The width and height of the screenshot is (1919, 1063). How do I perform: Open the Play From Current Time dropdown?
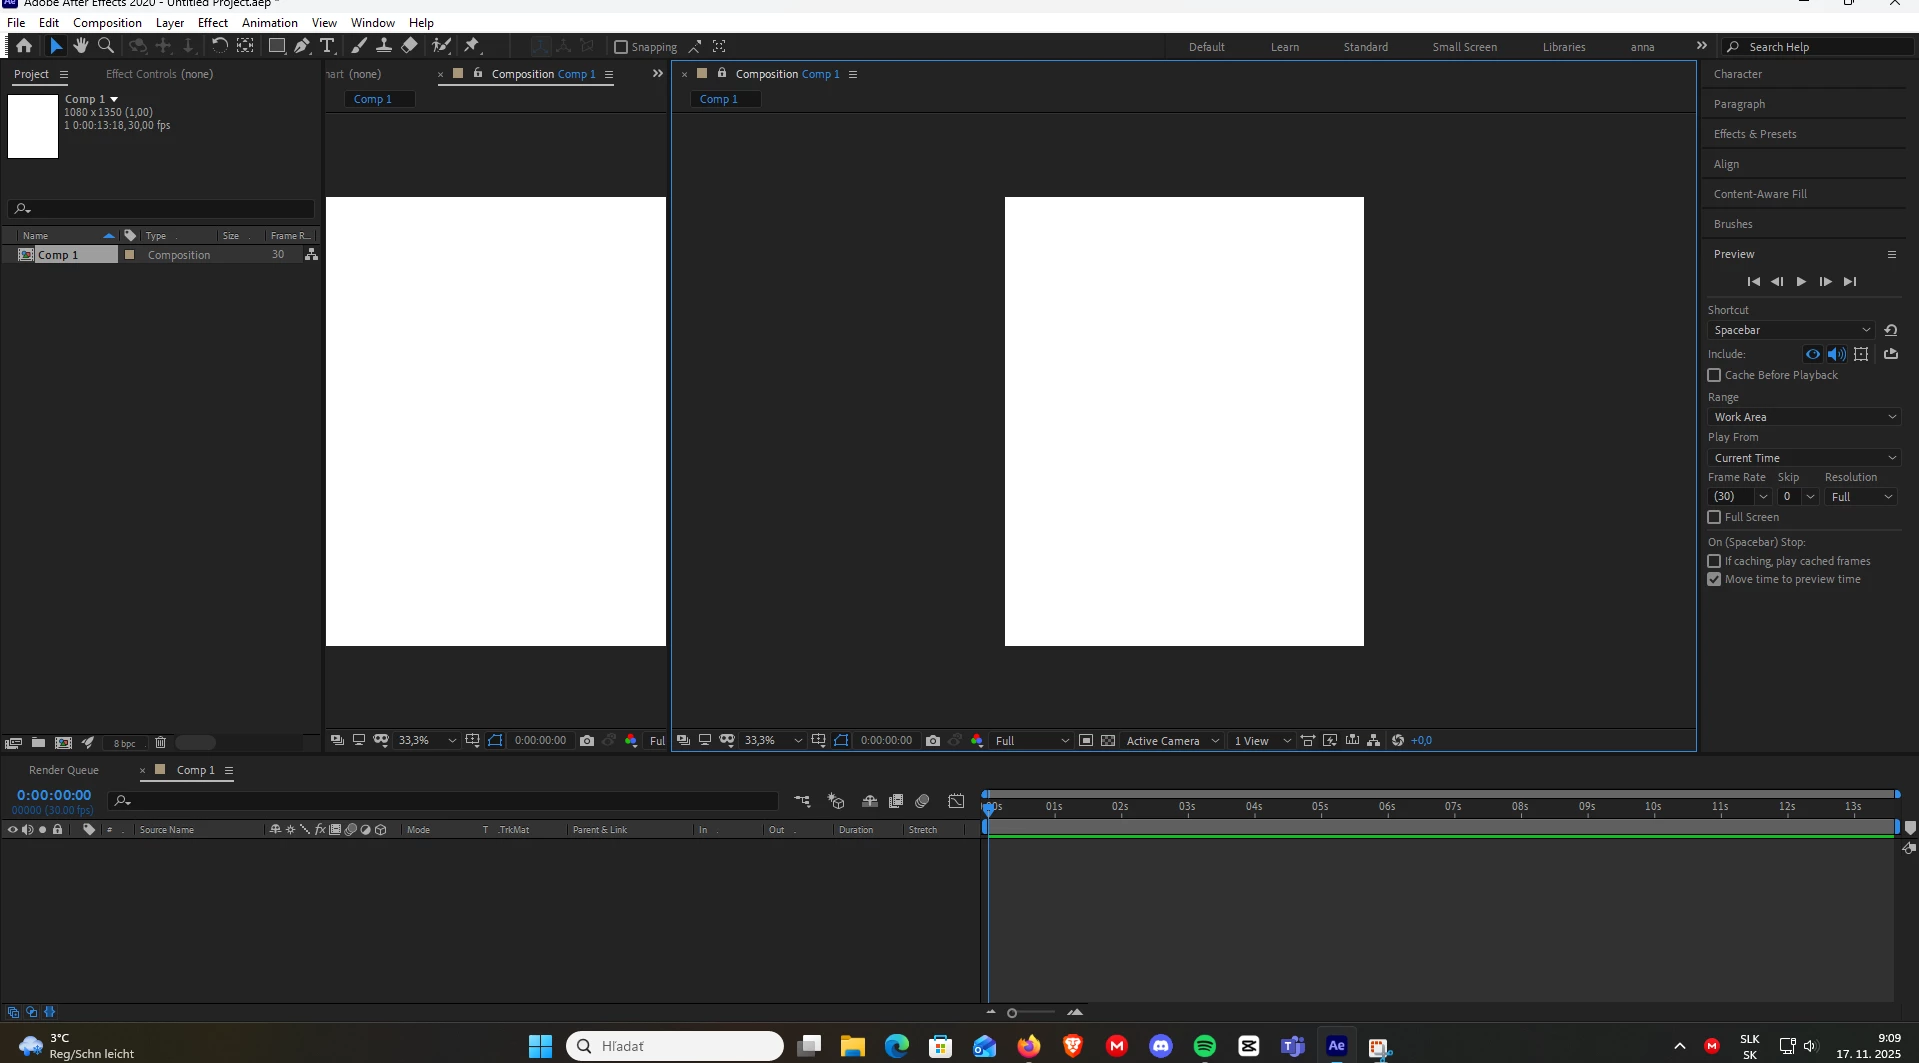point(1804,458)
